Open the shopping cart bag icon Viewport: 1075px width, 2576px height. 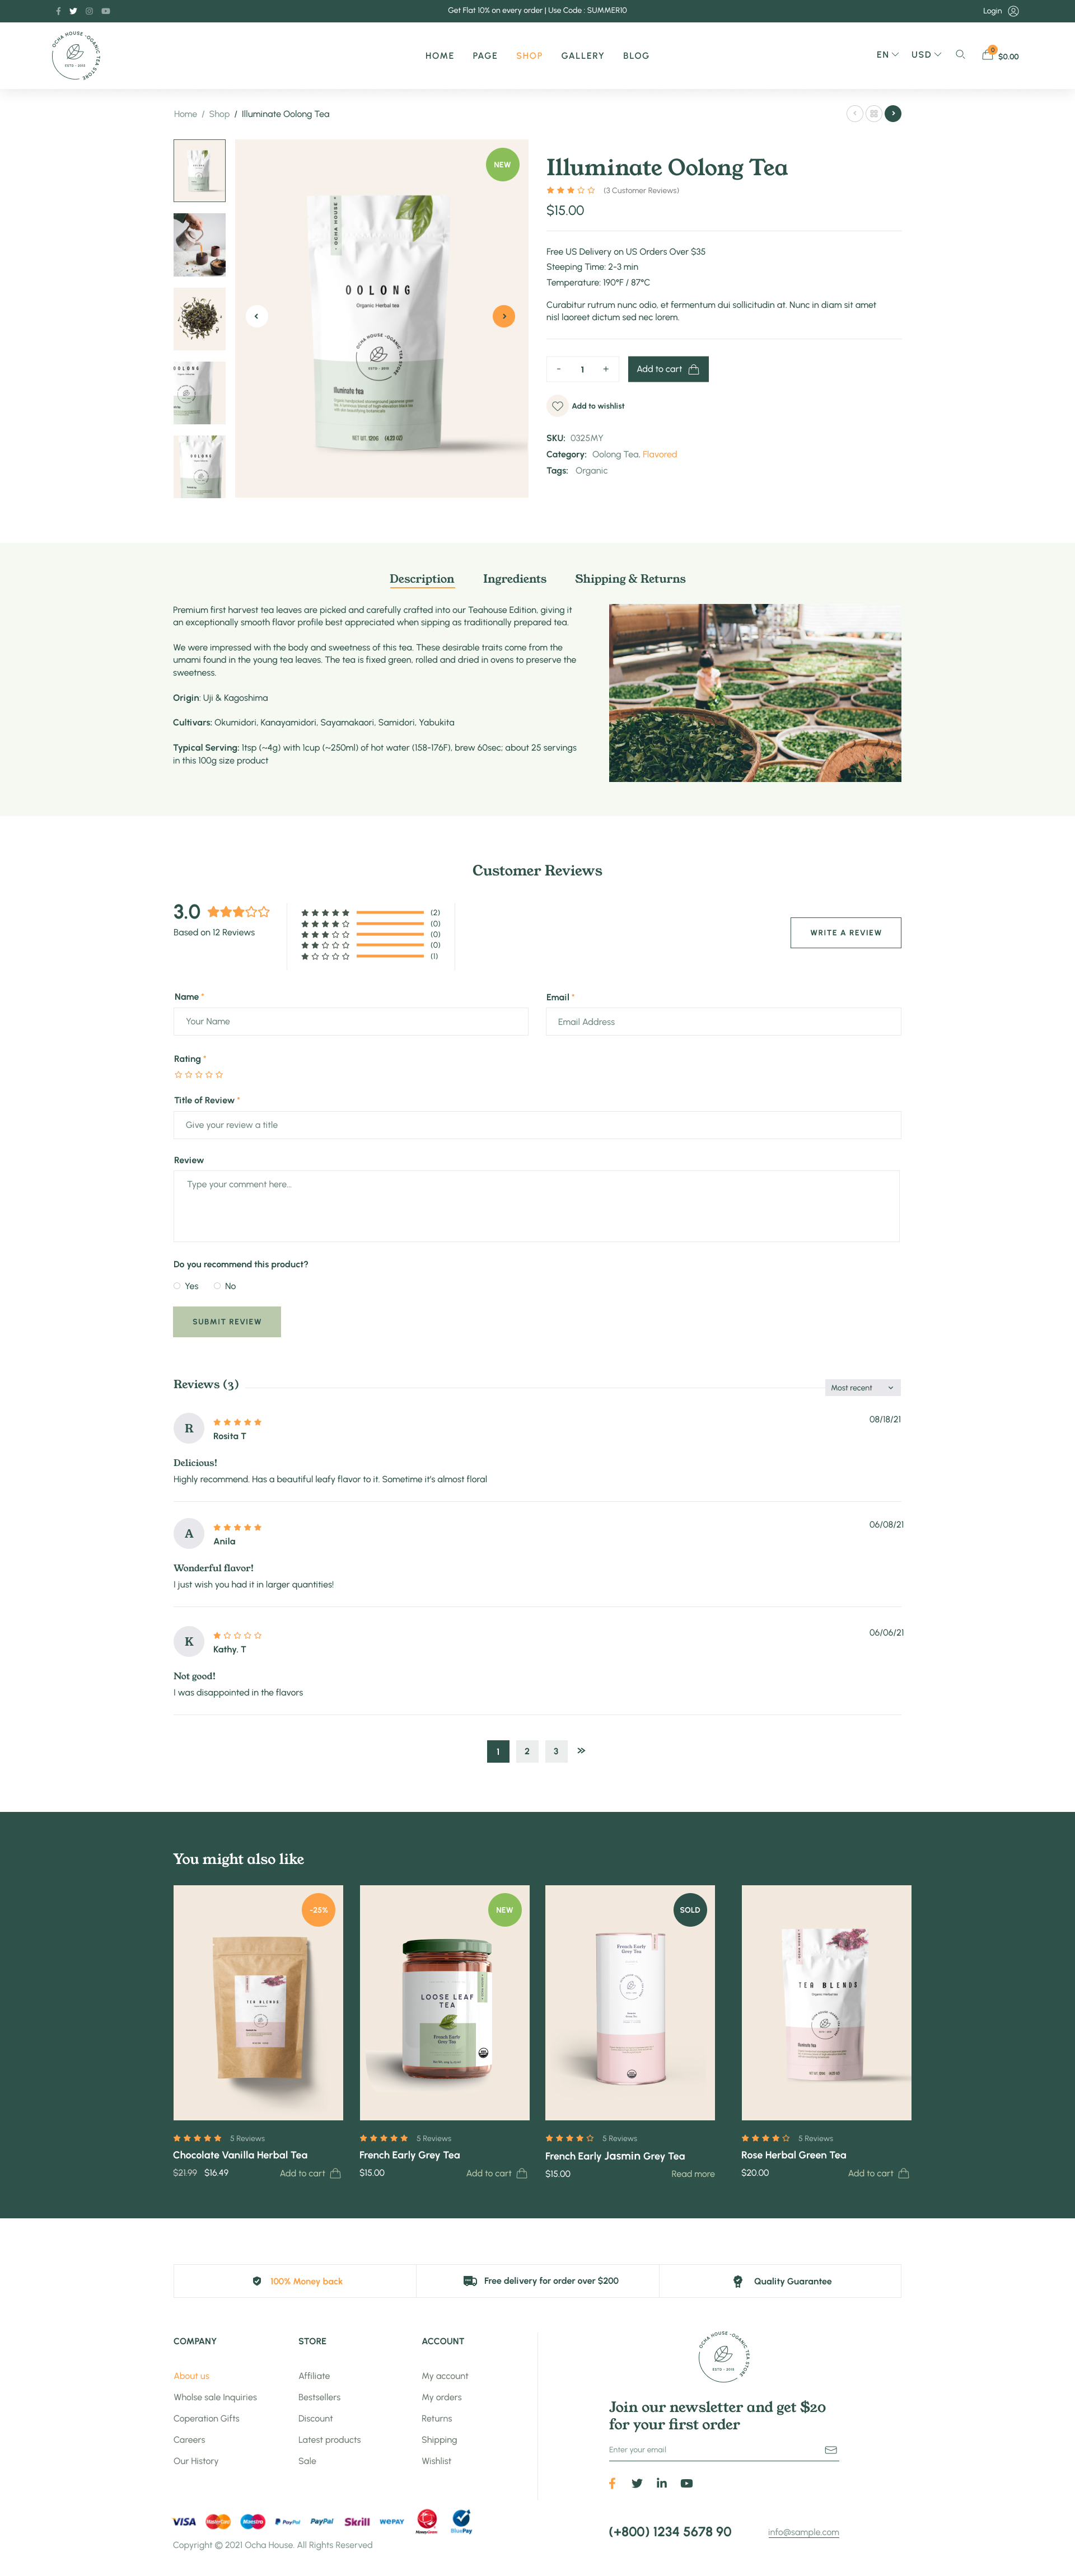pos(988,55)
